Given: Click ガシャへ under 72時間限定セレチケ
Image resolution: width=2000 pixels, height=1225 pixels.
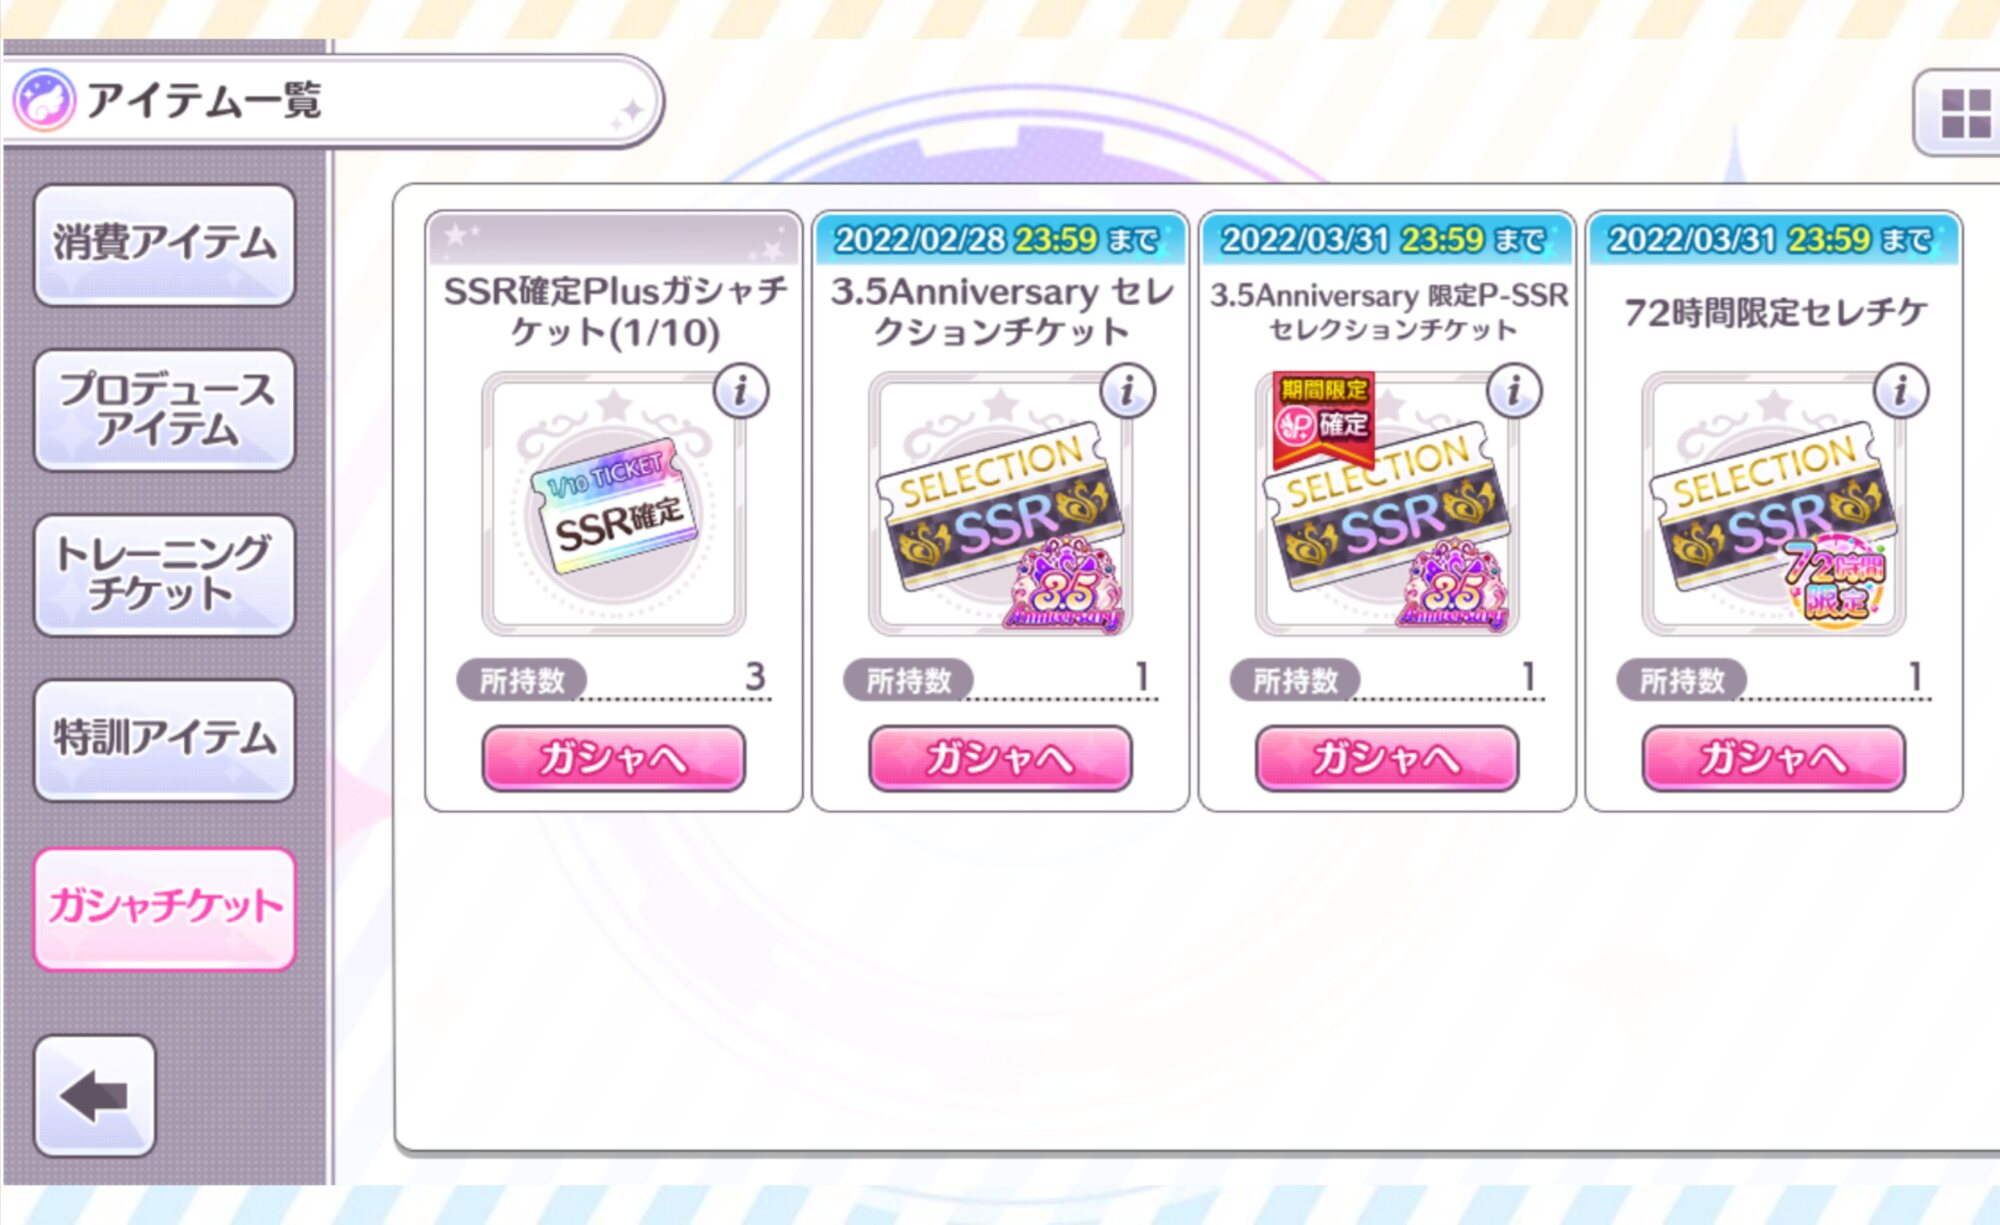Looking at the screenshot, I should 1773,759.
